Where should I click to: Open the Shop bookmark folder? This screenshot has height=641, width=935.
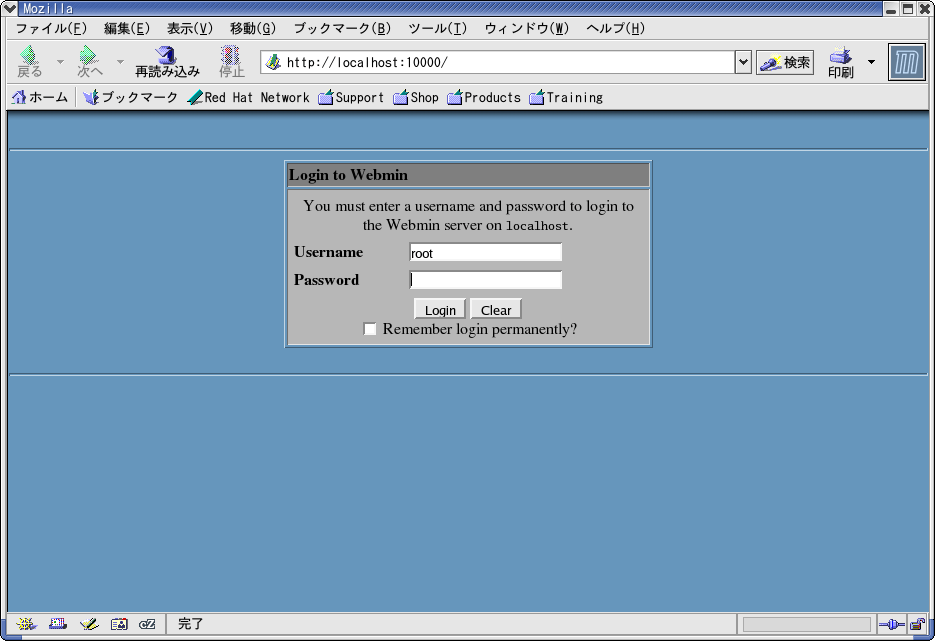click(x=416, y=97)
